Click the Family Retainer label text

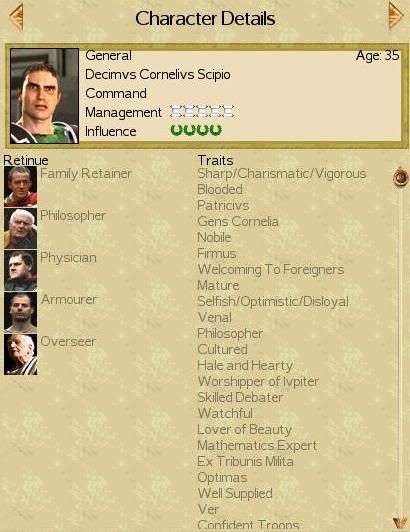pyautogui.click(x=86, y=174)
